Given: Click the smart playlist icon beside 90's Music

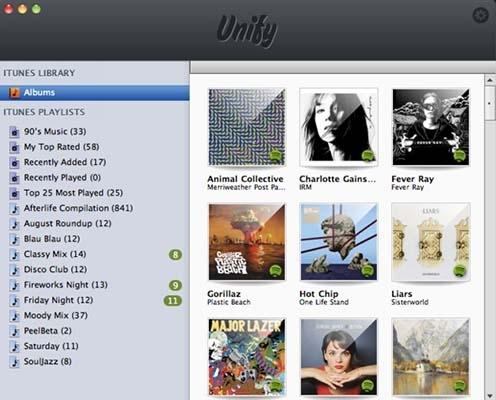Looking at the screenshot, I should point(14,132).
